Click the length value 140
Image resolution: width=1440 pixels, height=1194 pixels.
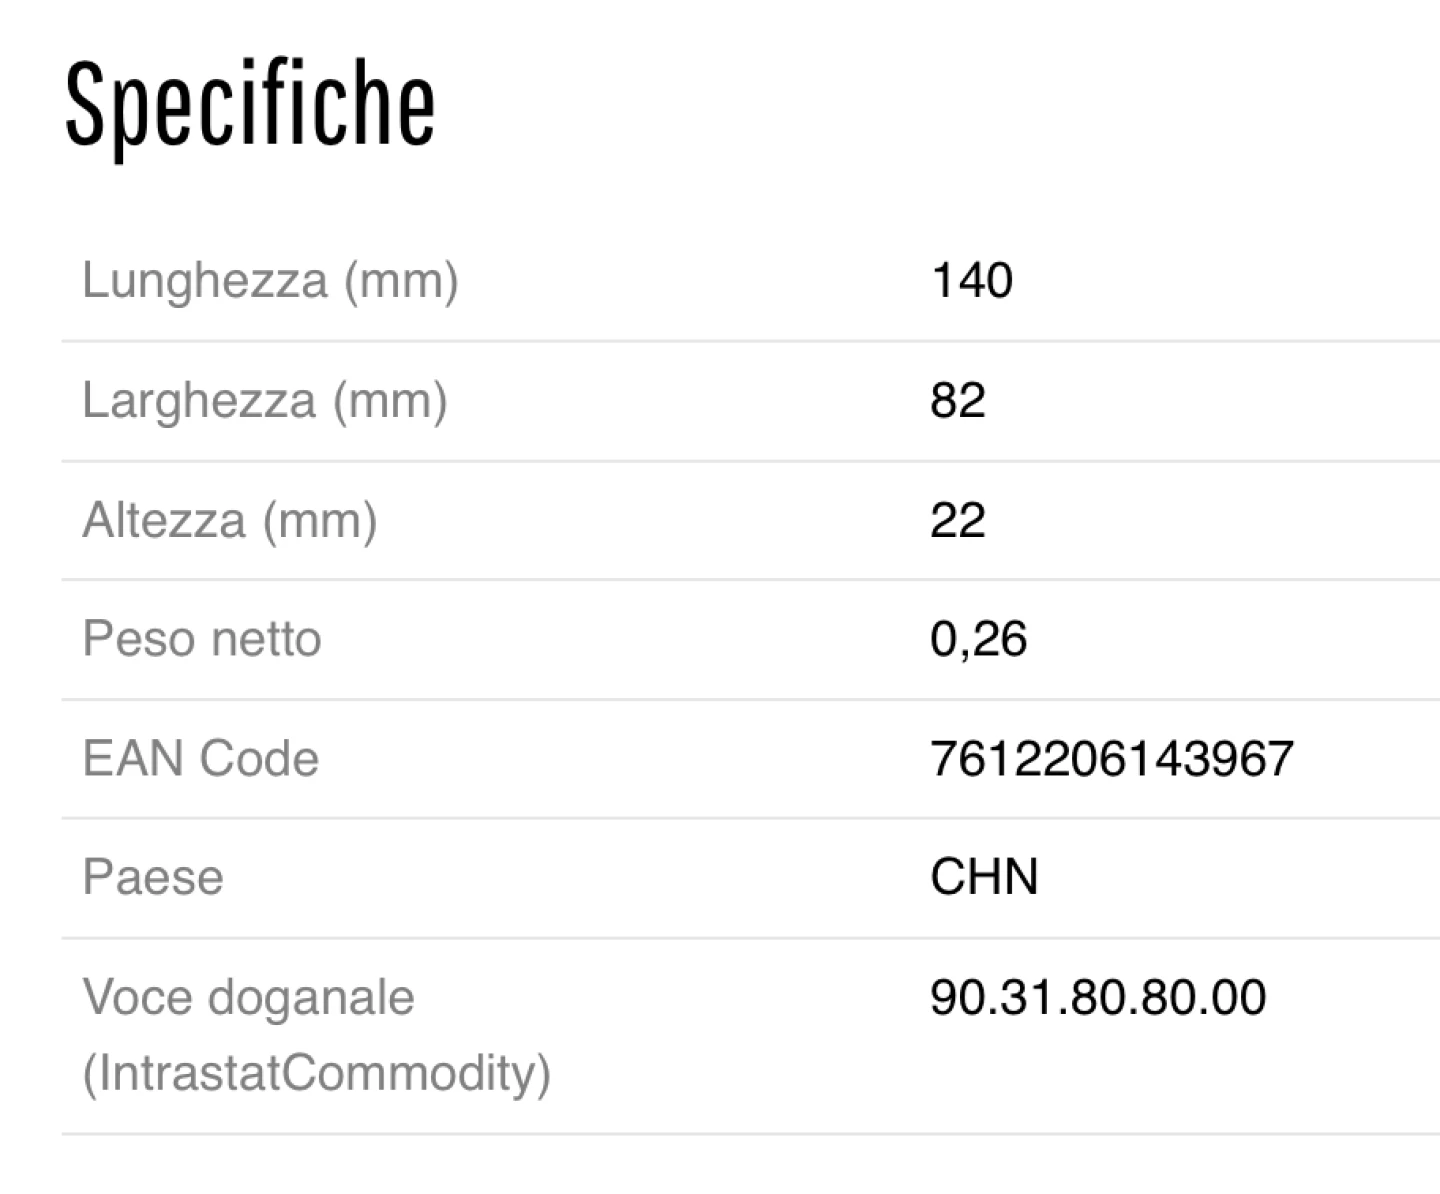point(972,280)
